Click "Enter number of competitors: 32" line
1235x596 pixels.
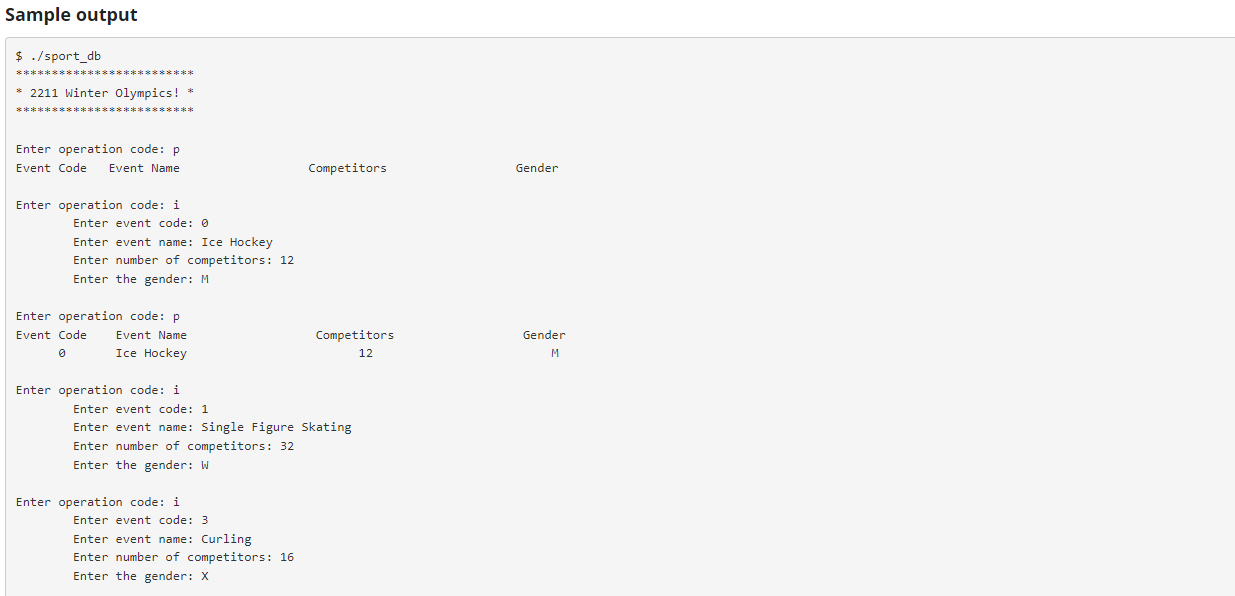click(183, 446)
